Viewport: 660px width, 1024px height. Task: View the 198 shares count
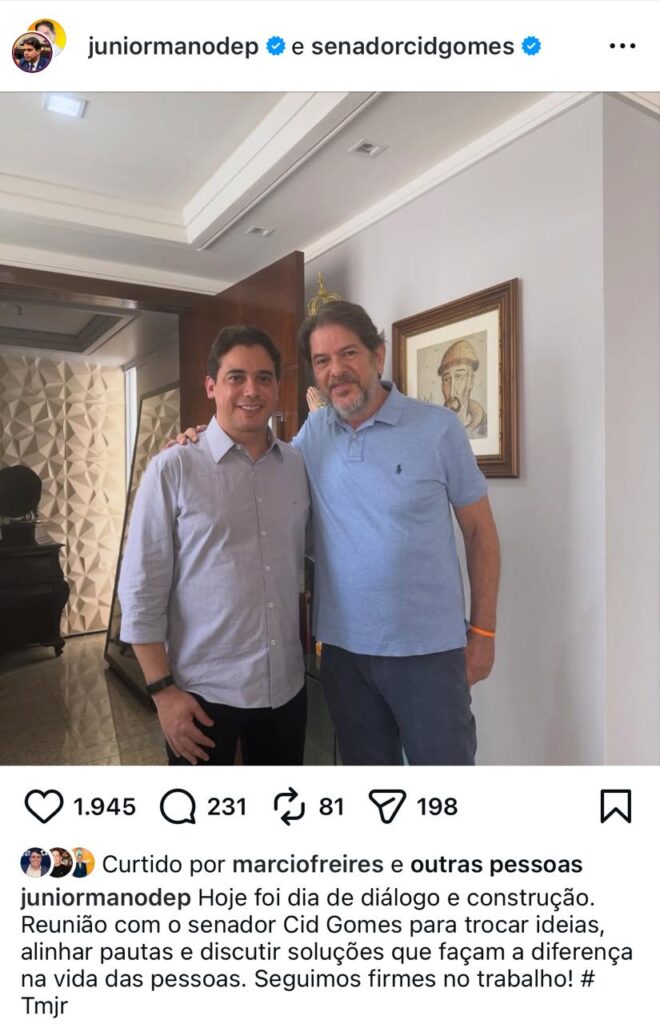click(x=438, y=807)
